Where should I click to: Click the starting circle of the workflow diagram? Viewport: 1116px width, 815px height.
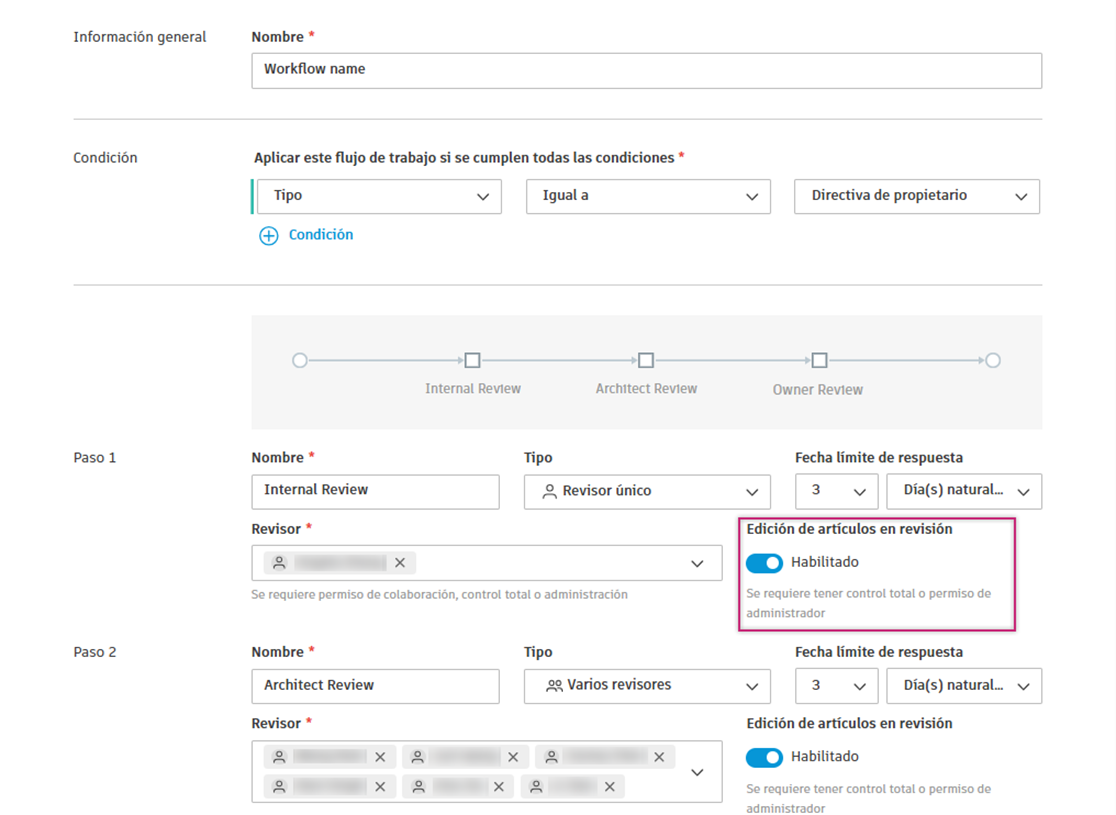[x=300, y=360]
